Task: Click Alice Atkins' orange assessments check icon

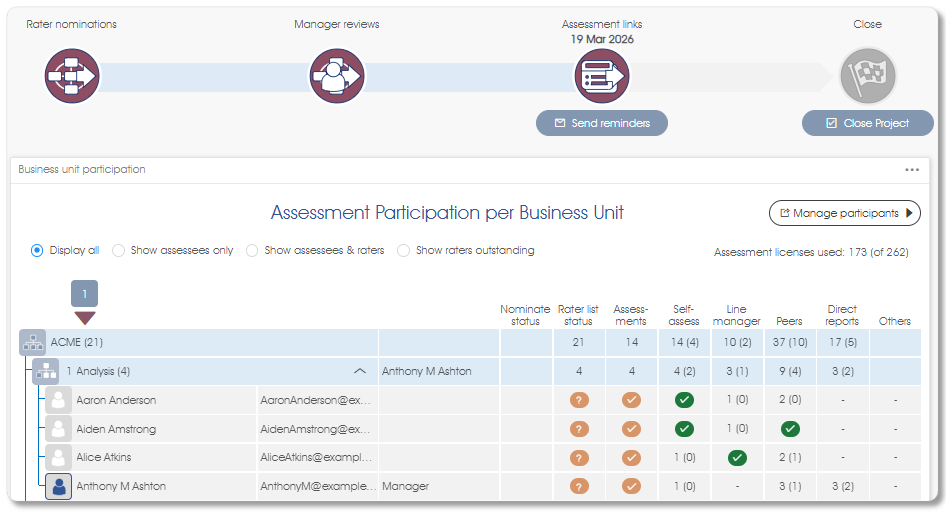Action: (x=632, y=458)
